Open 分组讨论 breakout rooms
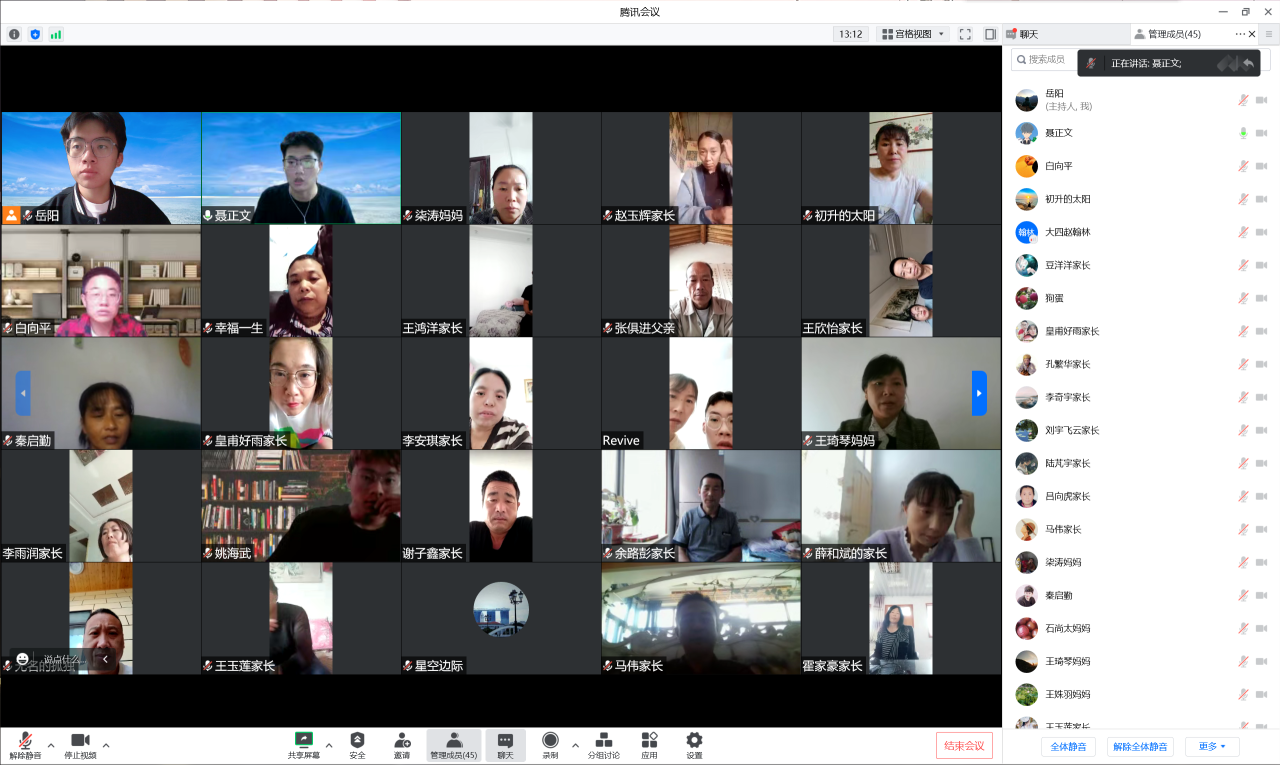1280x765 pixels. 603,741
